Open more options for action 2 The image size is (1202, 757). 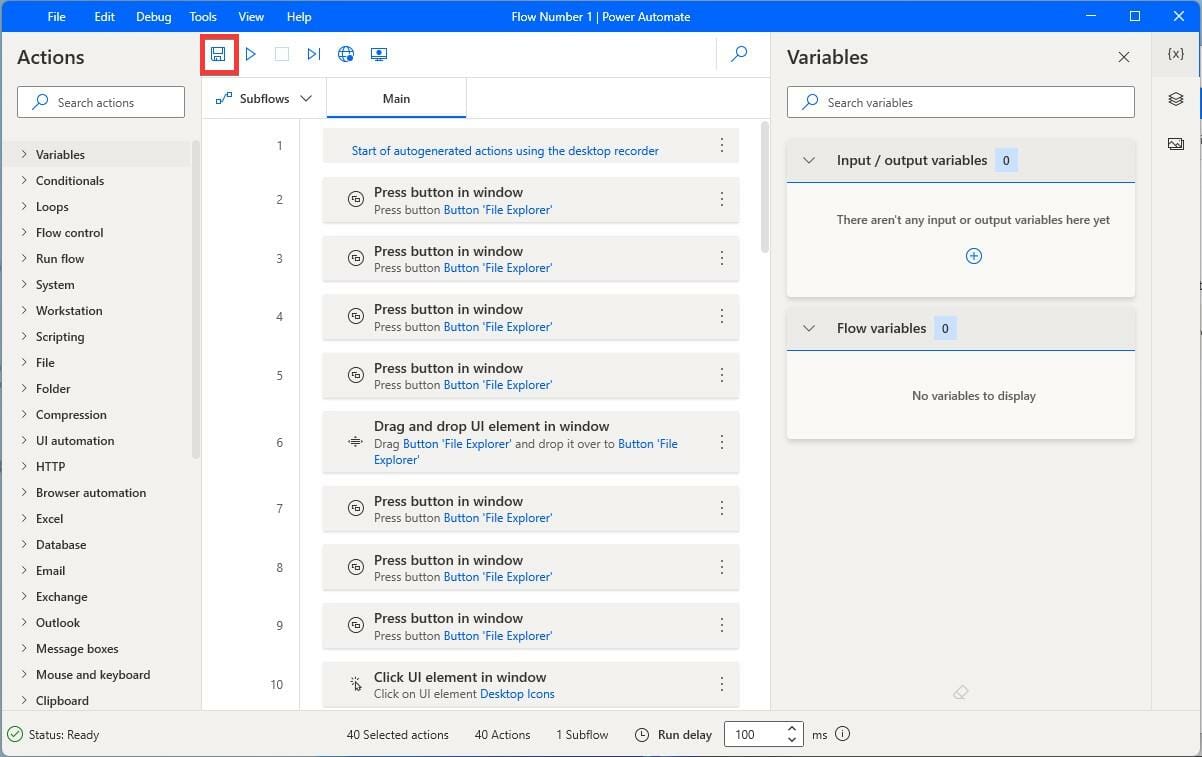[722, 199]
